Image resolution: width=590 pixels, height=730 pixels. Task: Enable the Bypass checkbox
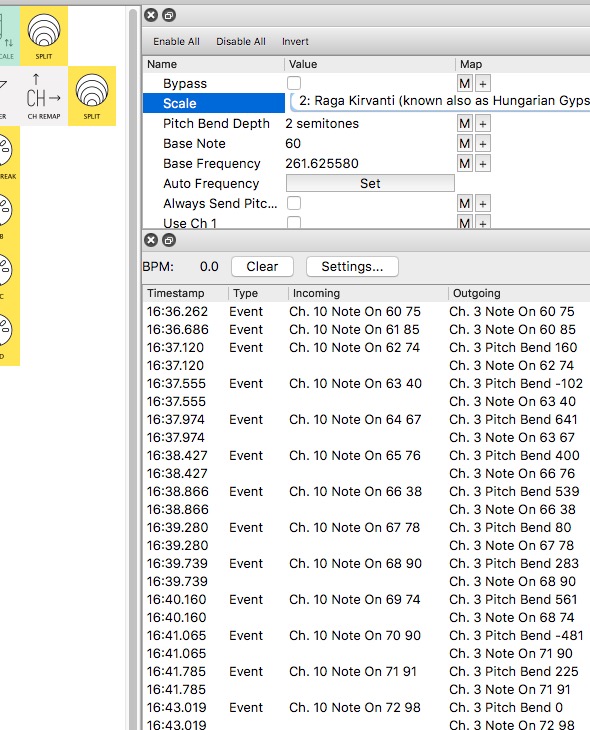[294, 83]
